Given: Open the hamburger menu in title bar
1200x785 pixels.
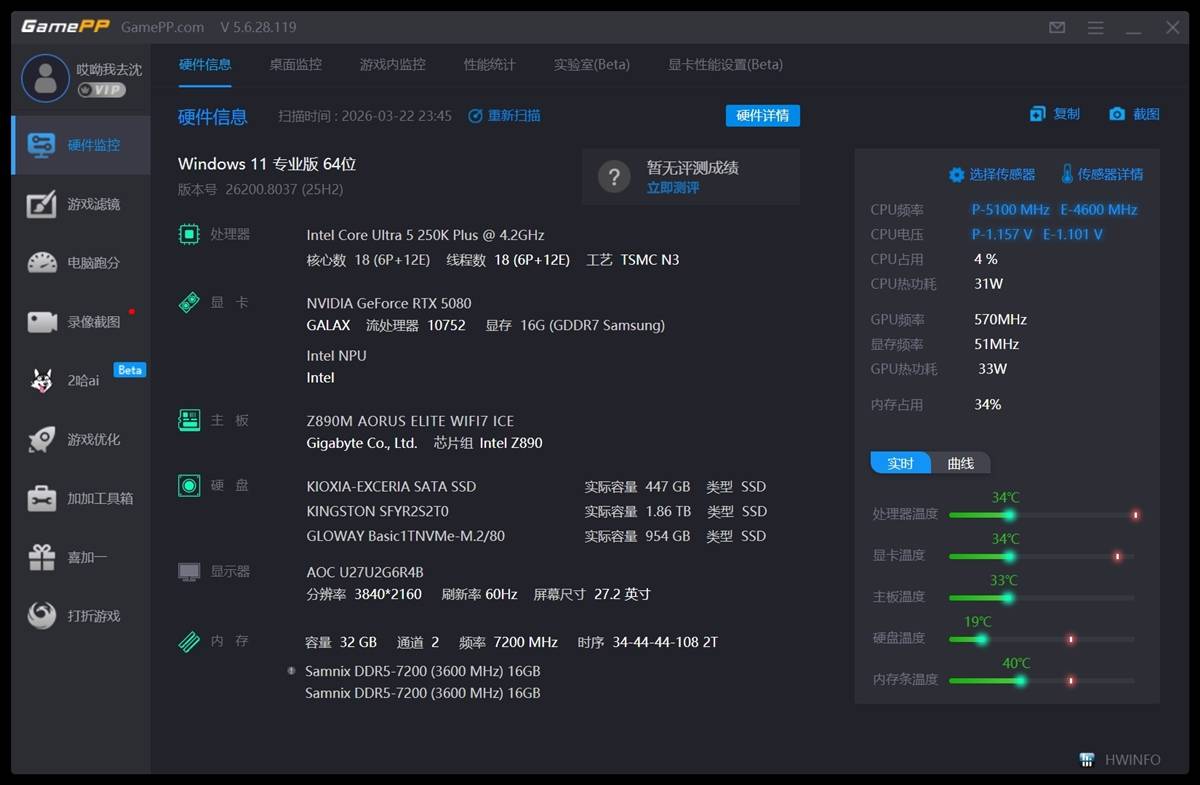Looking at the screenshot, I should point(1096,28).
